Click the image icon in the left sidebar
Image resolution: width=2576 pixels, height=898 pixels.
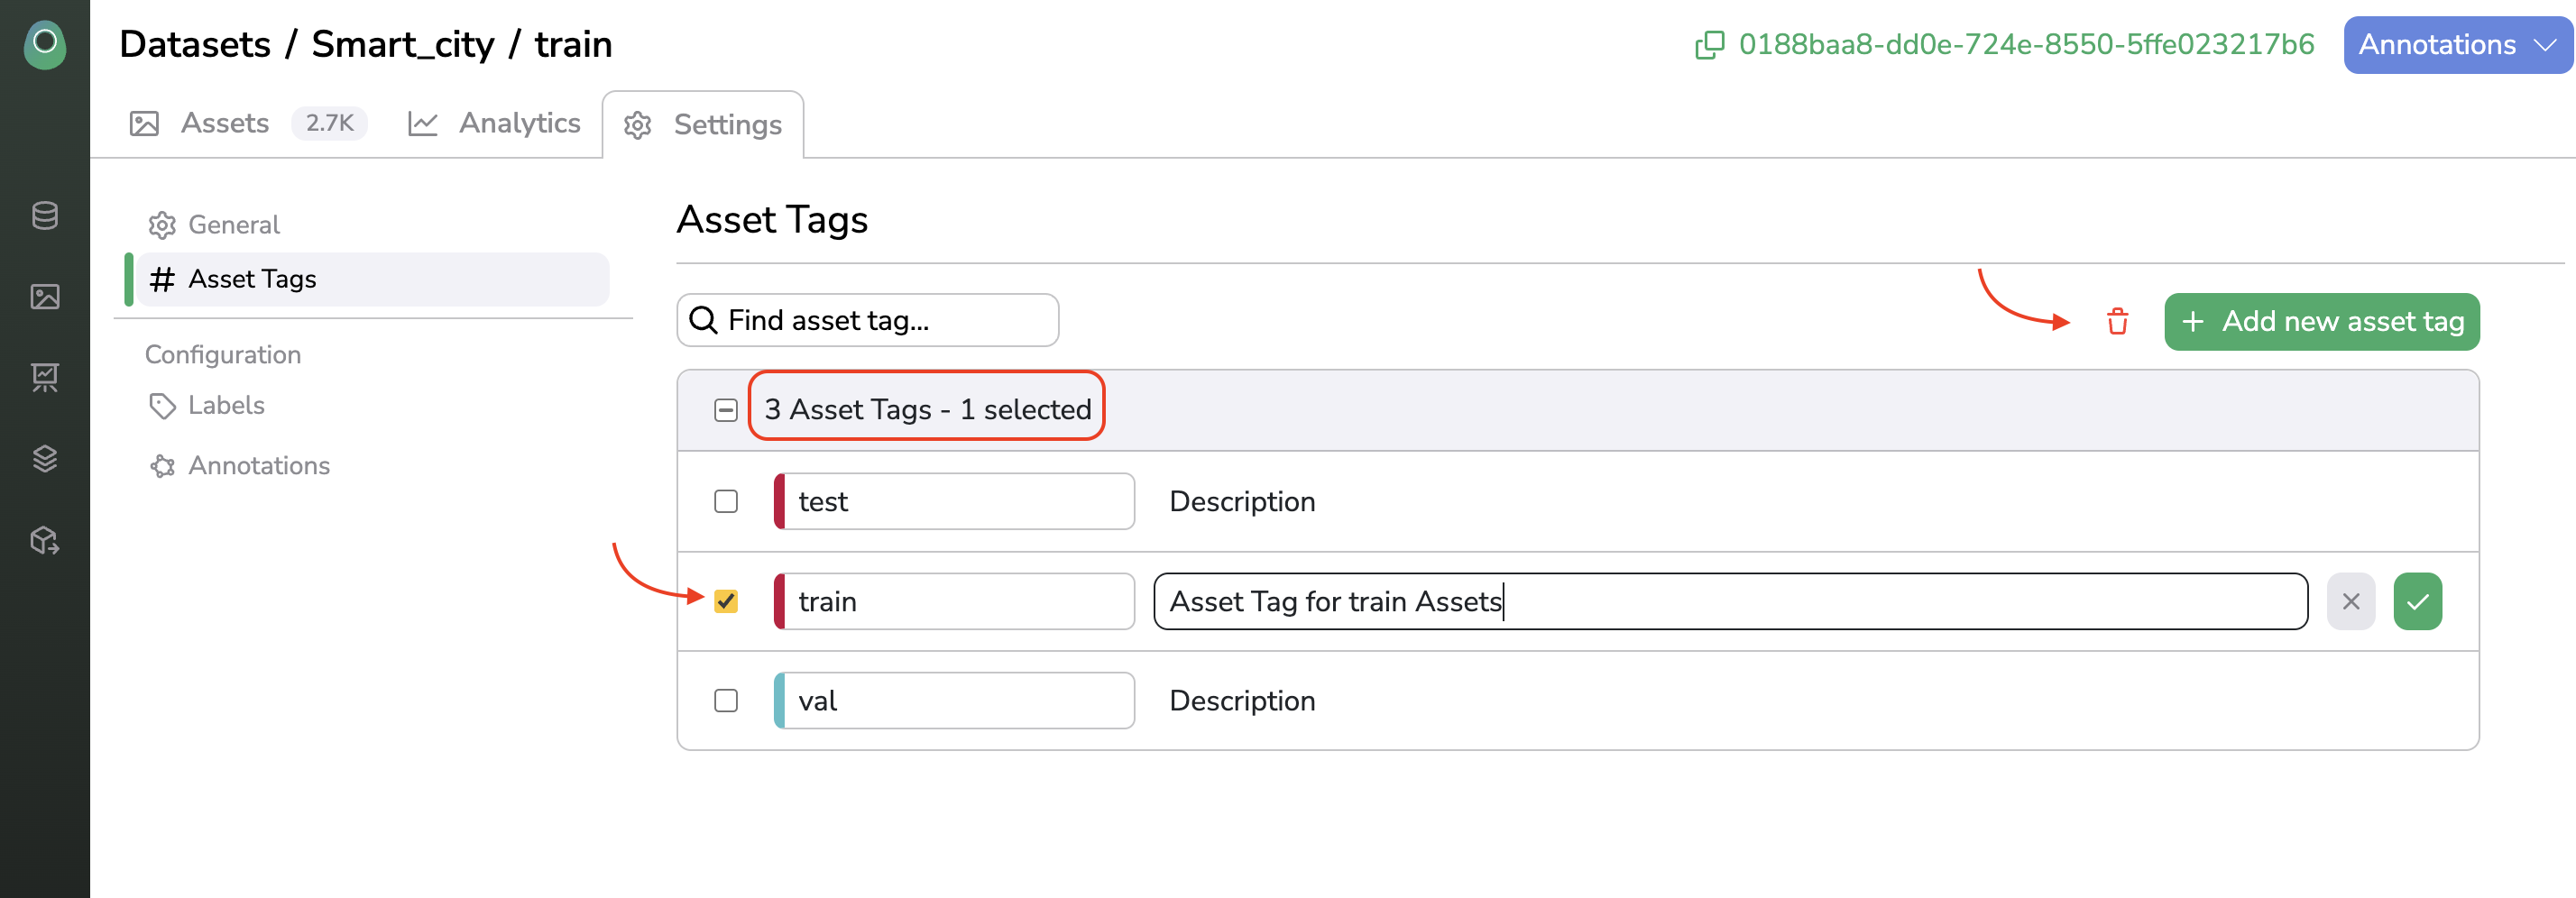pyautogui.click(x=45, y=297)
